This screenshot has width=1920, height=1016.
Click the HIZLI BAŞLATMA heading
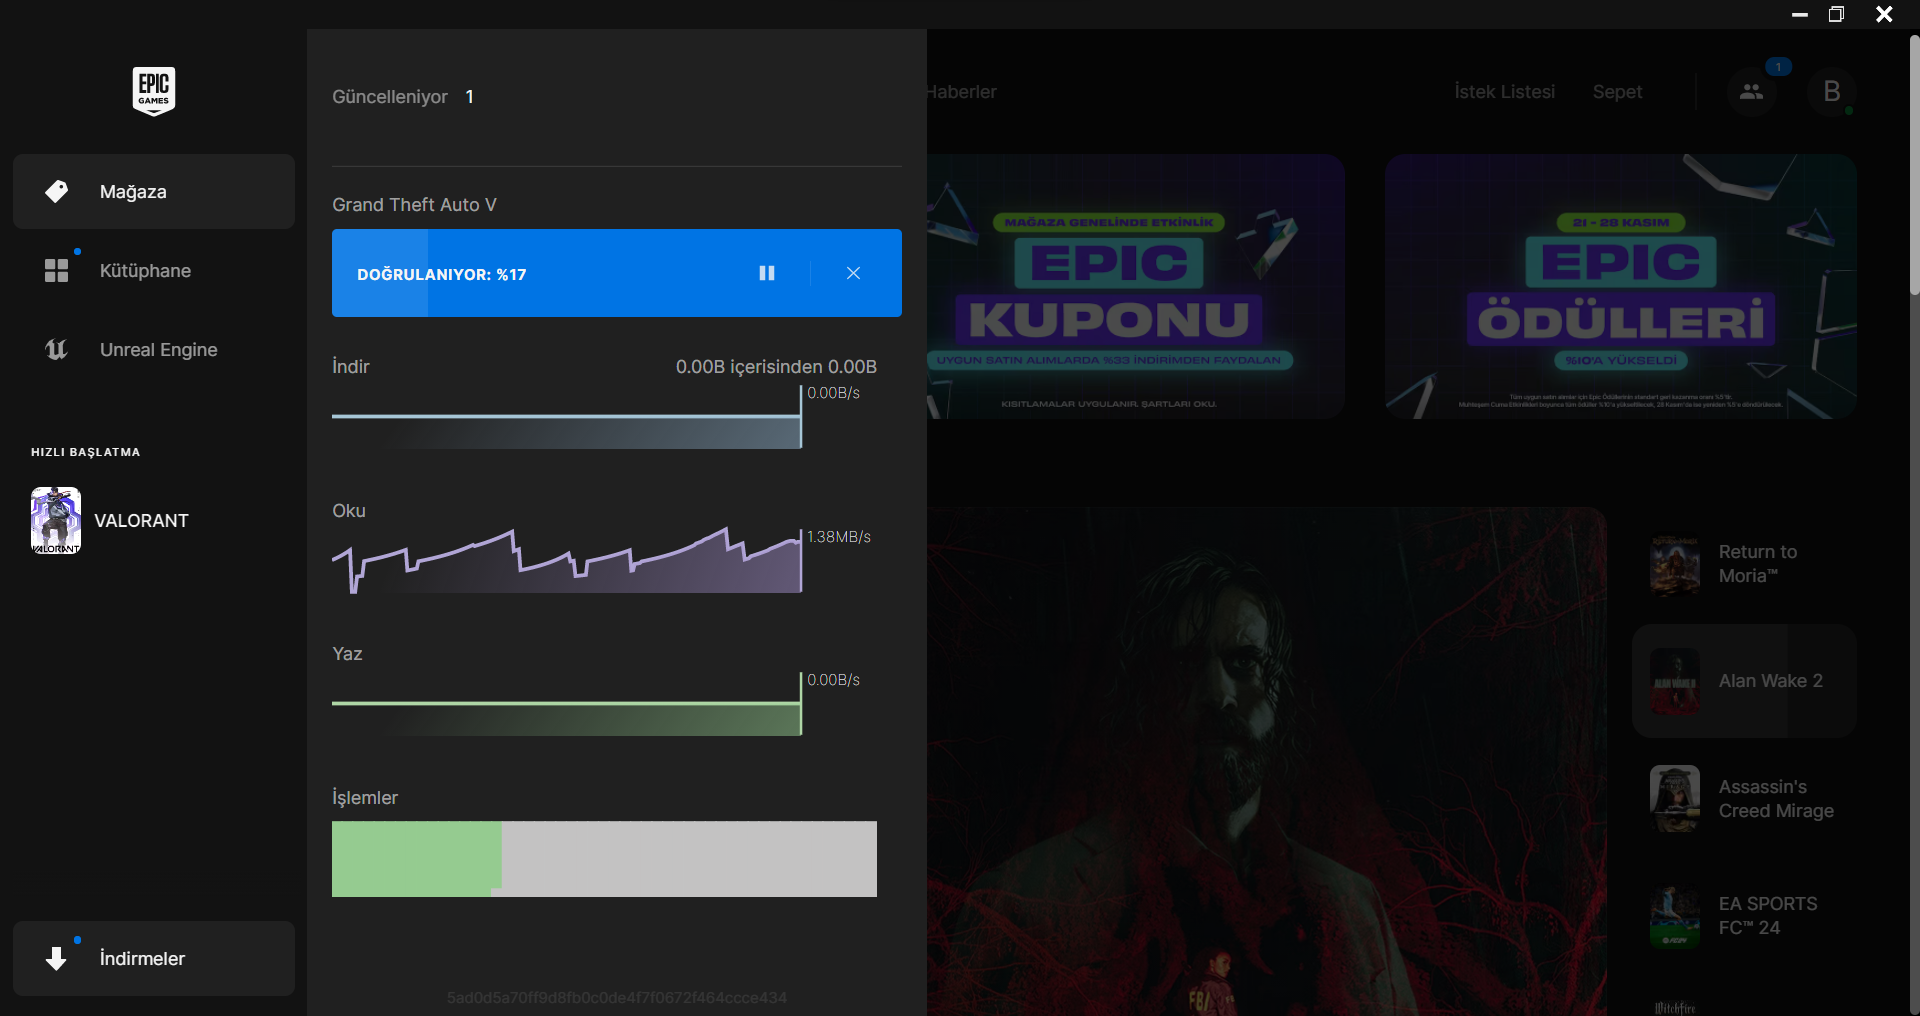pyautogui.click(x=85, y=452)
